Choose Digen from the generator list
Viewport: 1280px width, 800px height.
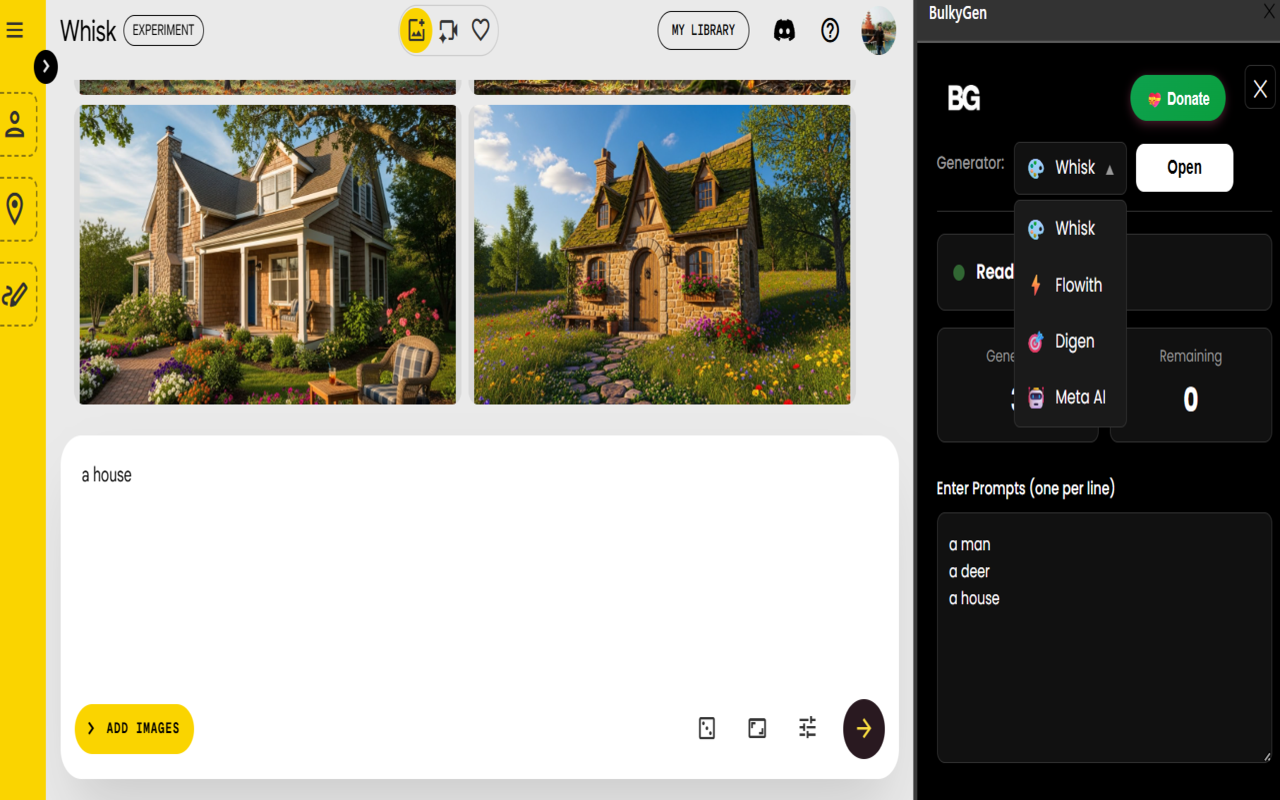point(1070,342)
